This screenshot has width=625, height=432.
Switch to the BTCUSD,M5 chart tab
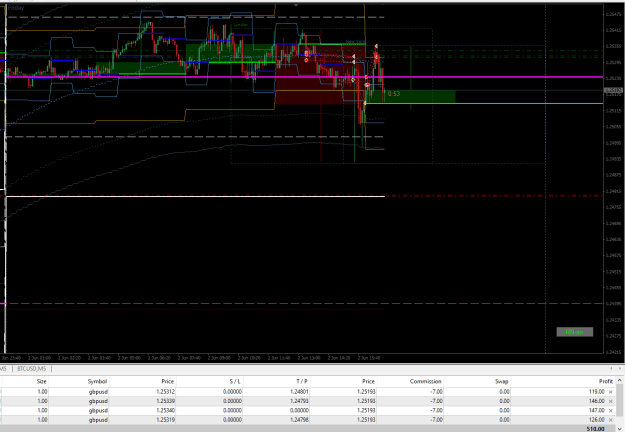(x=31, y=369)
